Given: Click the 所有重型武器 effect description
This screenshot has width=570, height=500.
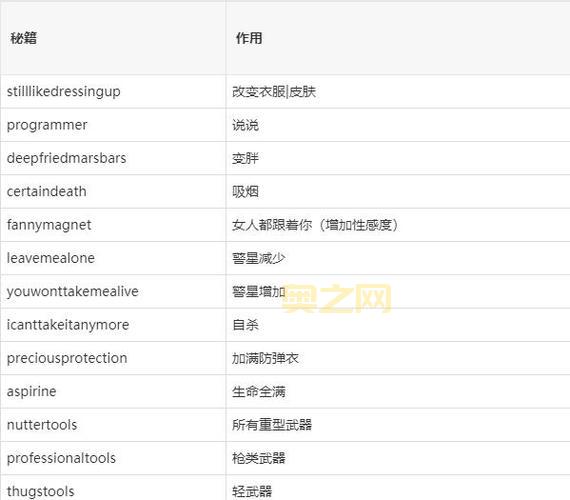Looking at the screenshot, I should click(x=272, y=425).
